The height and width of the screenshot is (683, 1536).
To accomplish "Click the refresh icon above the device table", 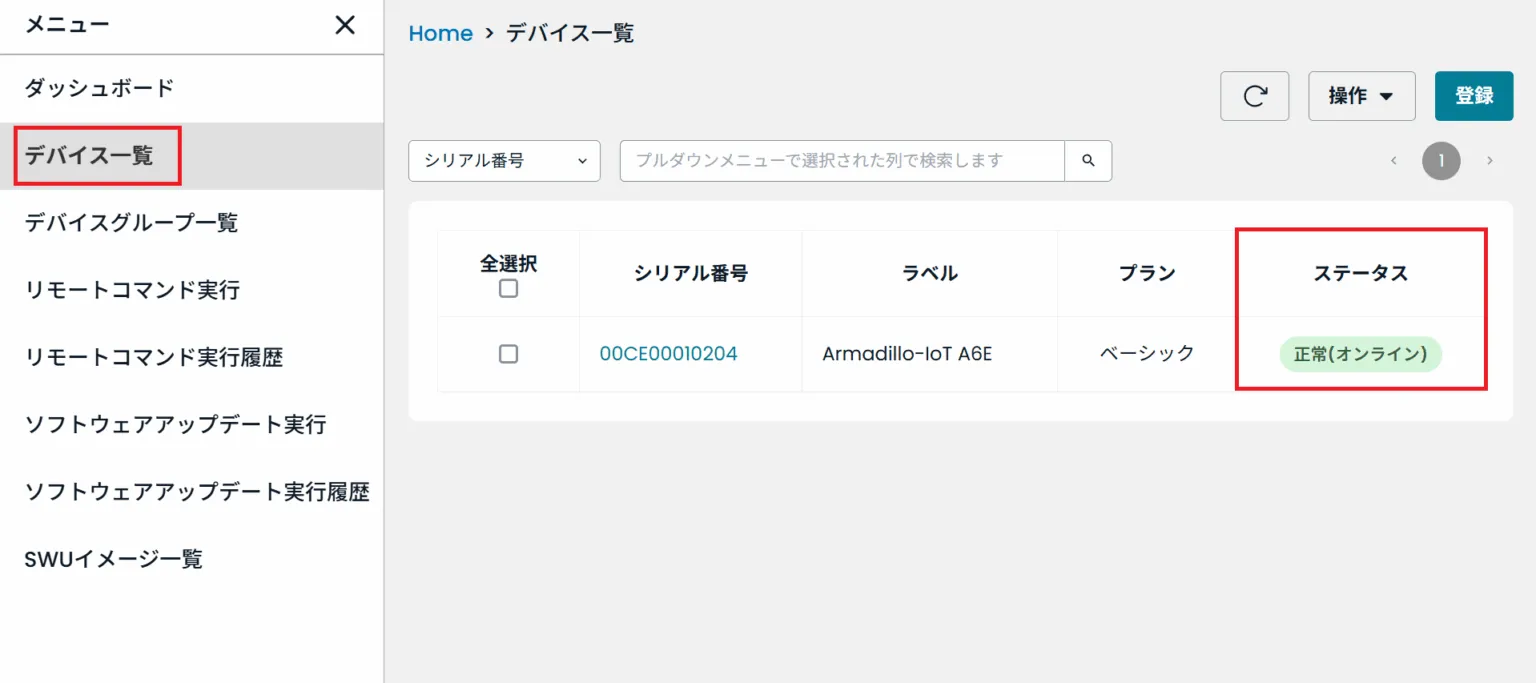I will point(1254,96).
